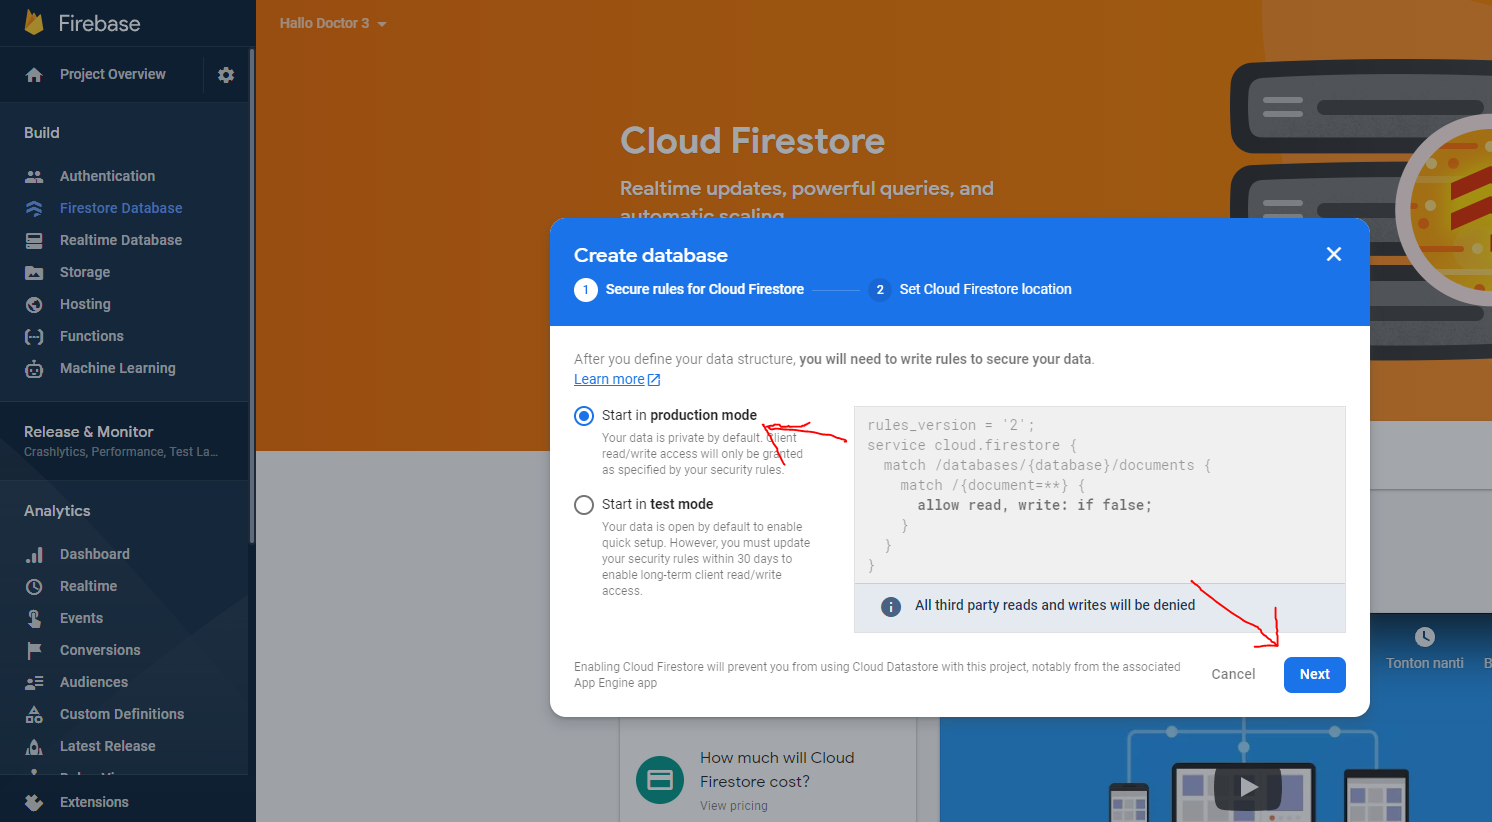The width and height of the screenshot is (1492, 822).
Task: Select Start in test mode
Action: [584, 505]
